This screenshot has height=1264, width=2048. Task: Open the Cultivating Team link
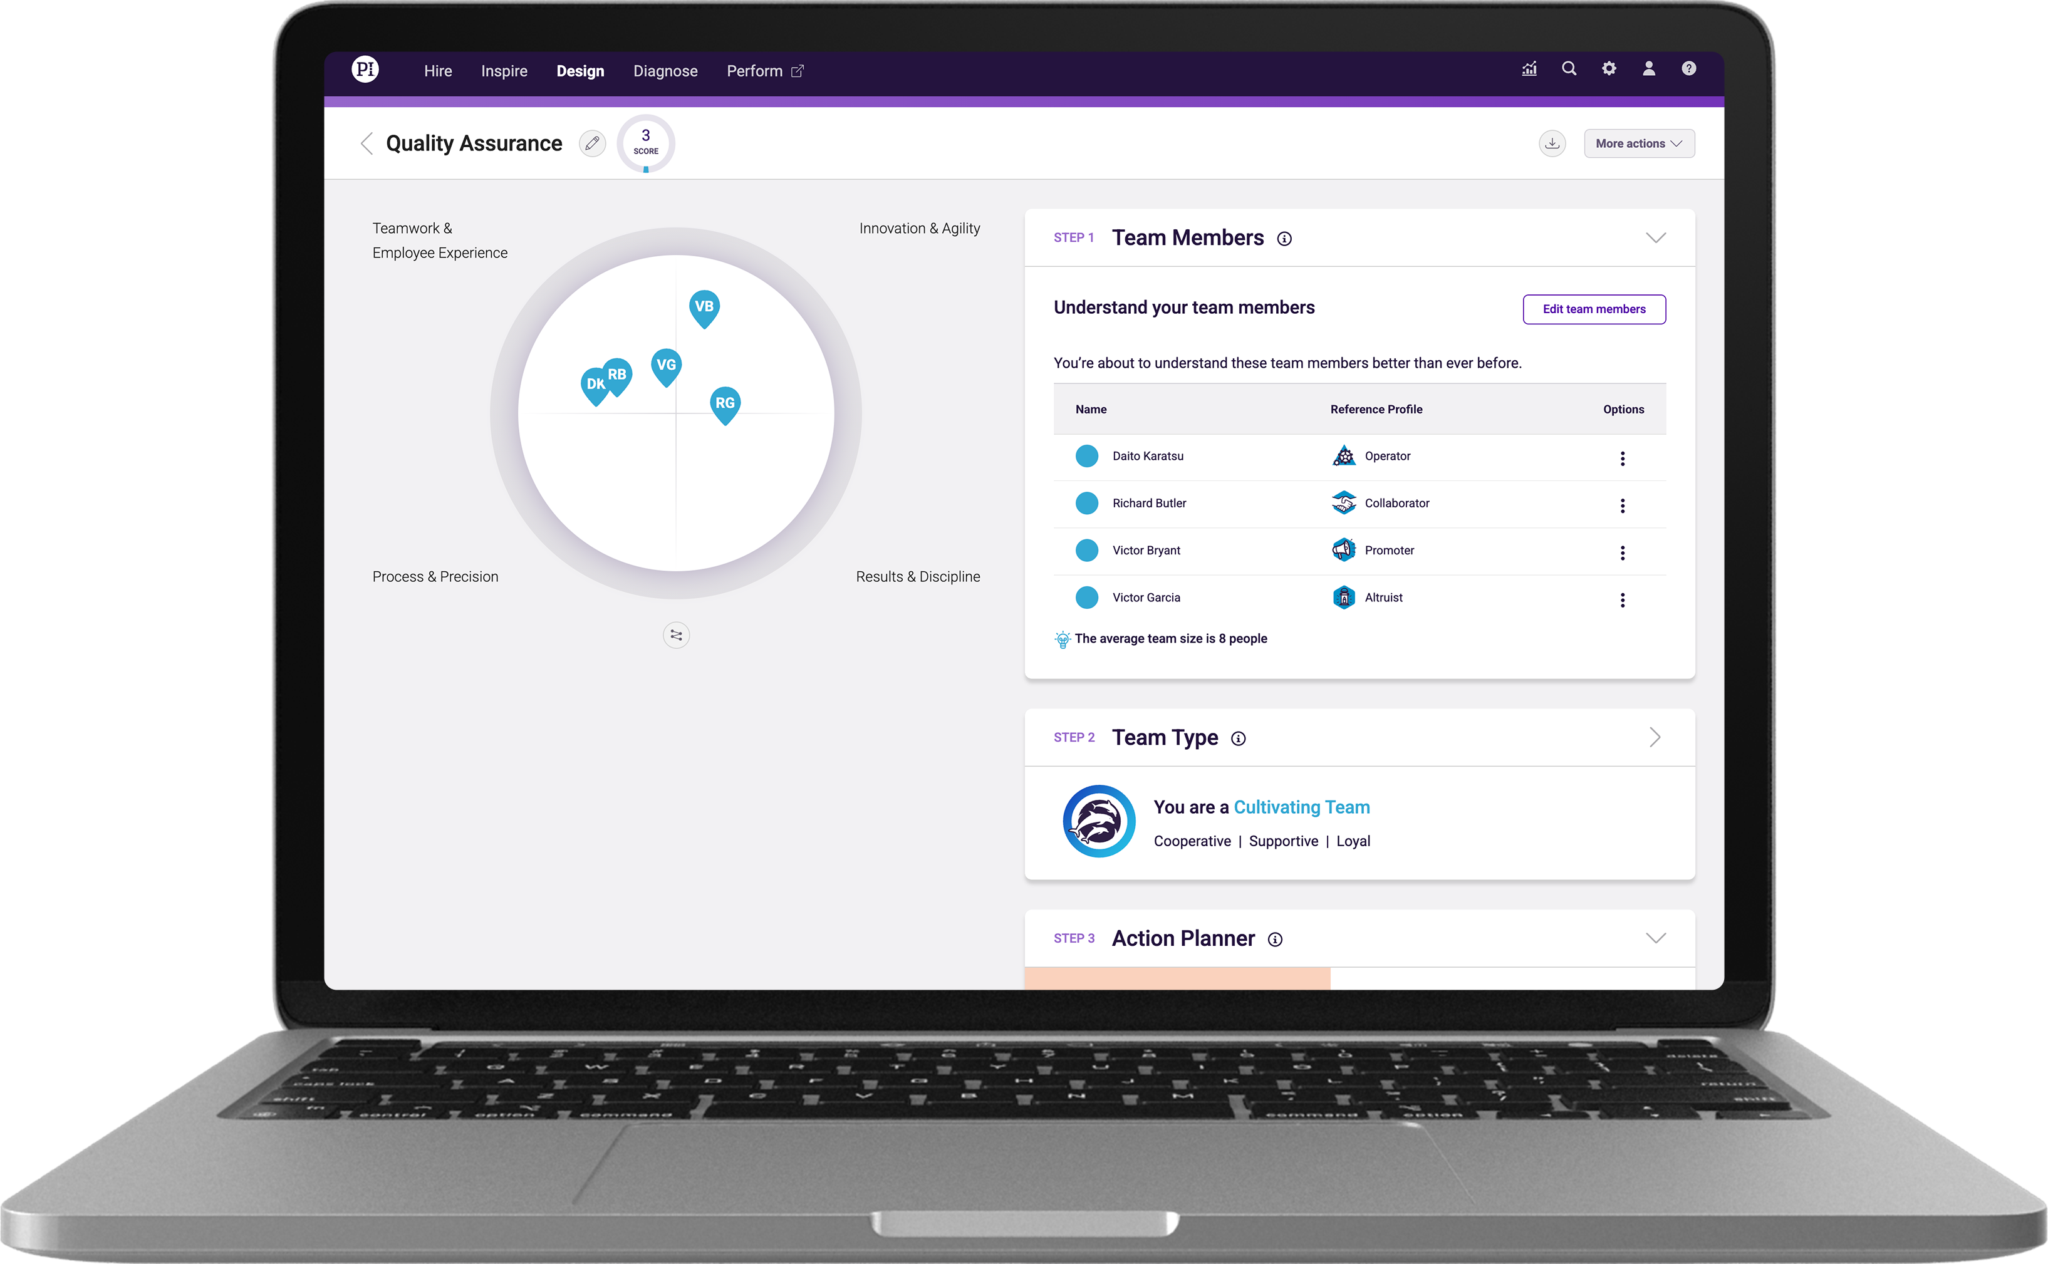tap(1300, 807)
